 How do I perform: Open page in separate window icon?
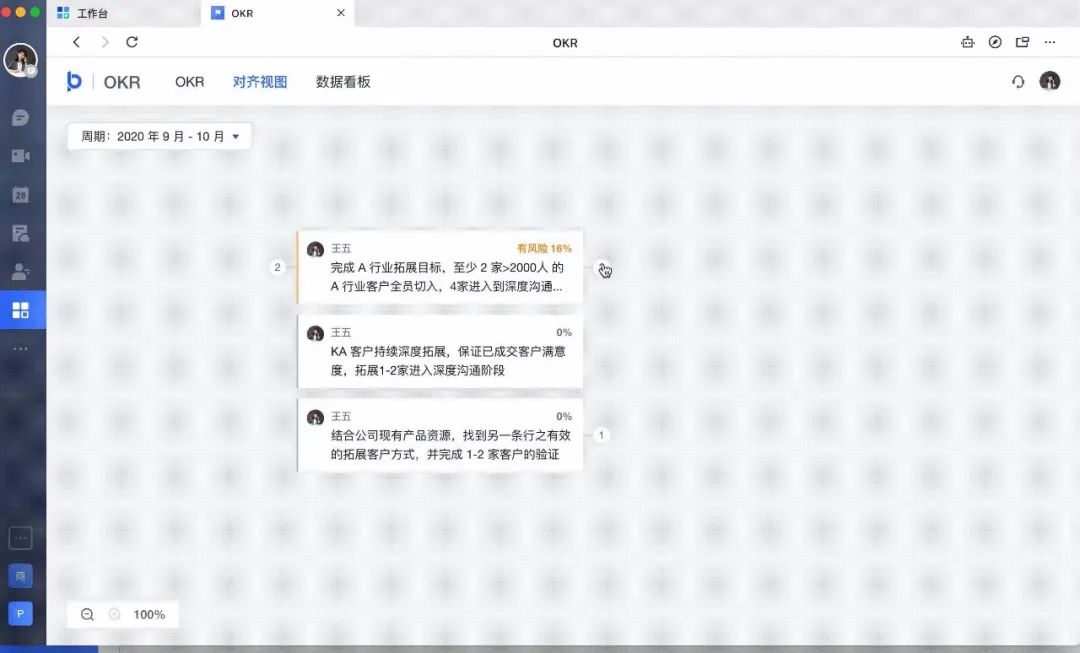pyautogui.click(x=1022, y=42)
